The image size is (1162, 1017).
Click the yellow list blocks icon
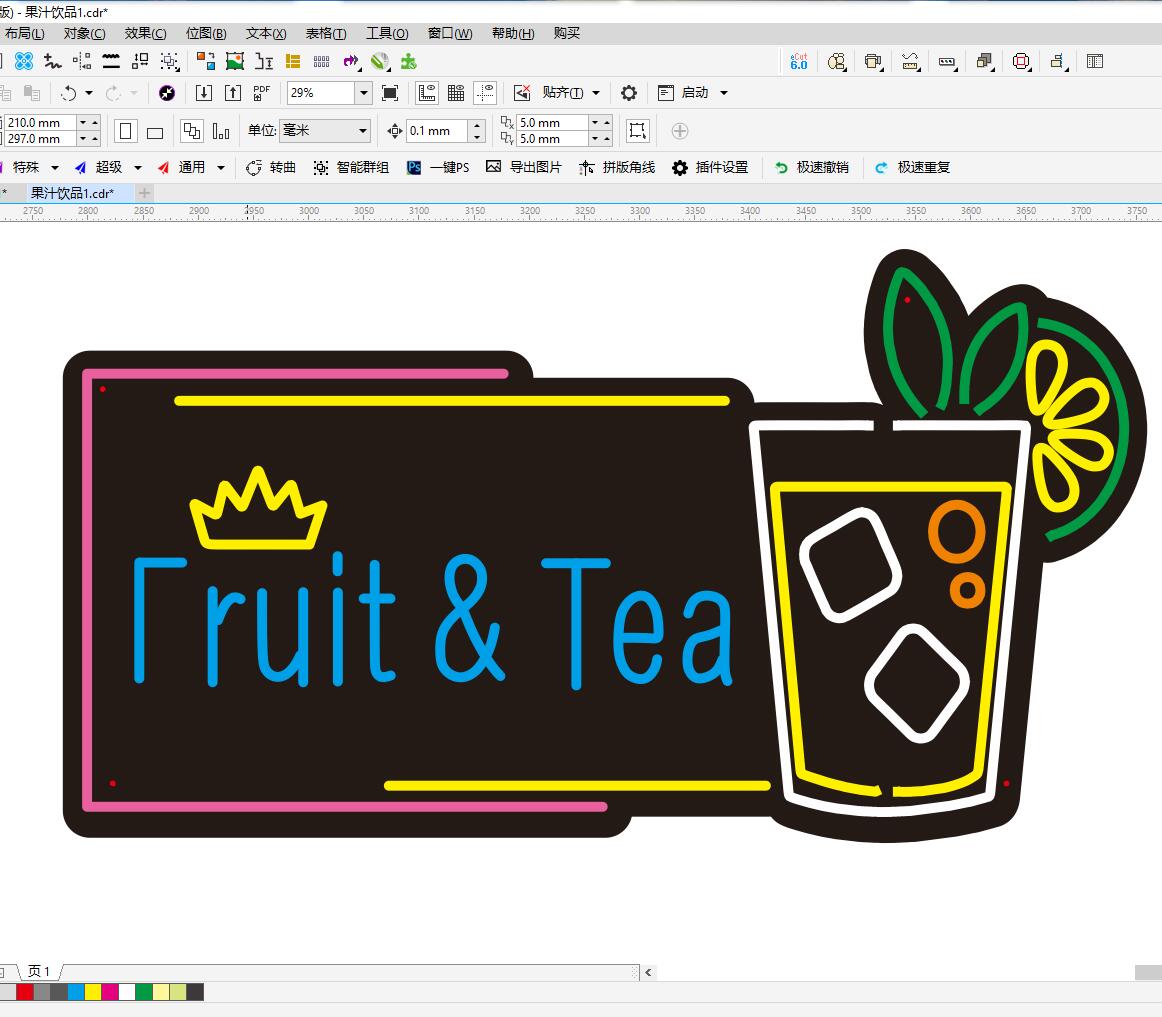pyautogui.click(x=293, y=62)
